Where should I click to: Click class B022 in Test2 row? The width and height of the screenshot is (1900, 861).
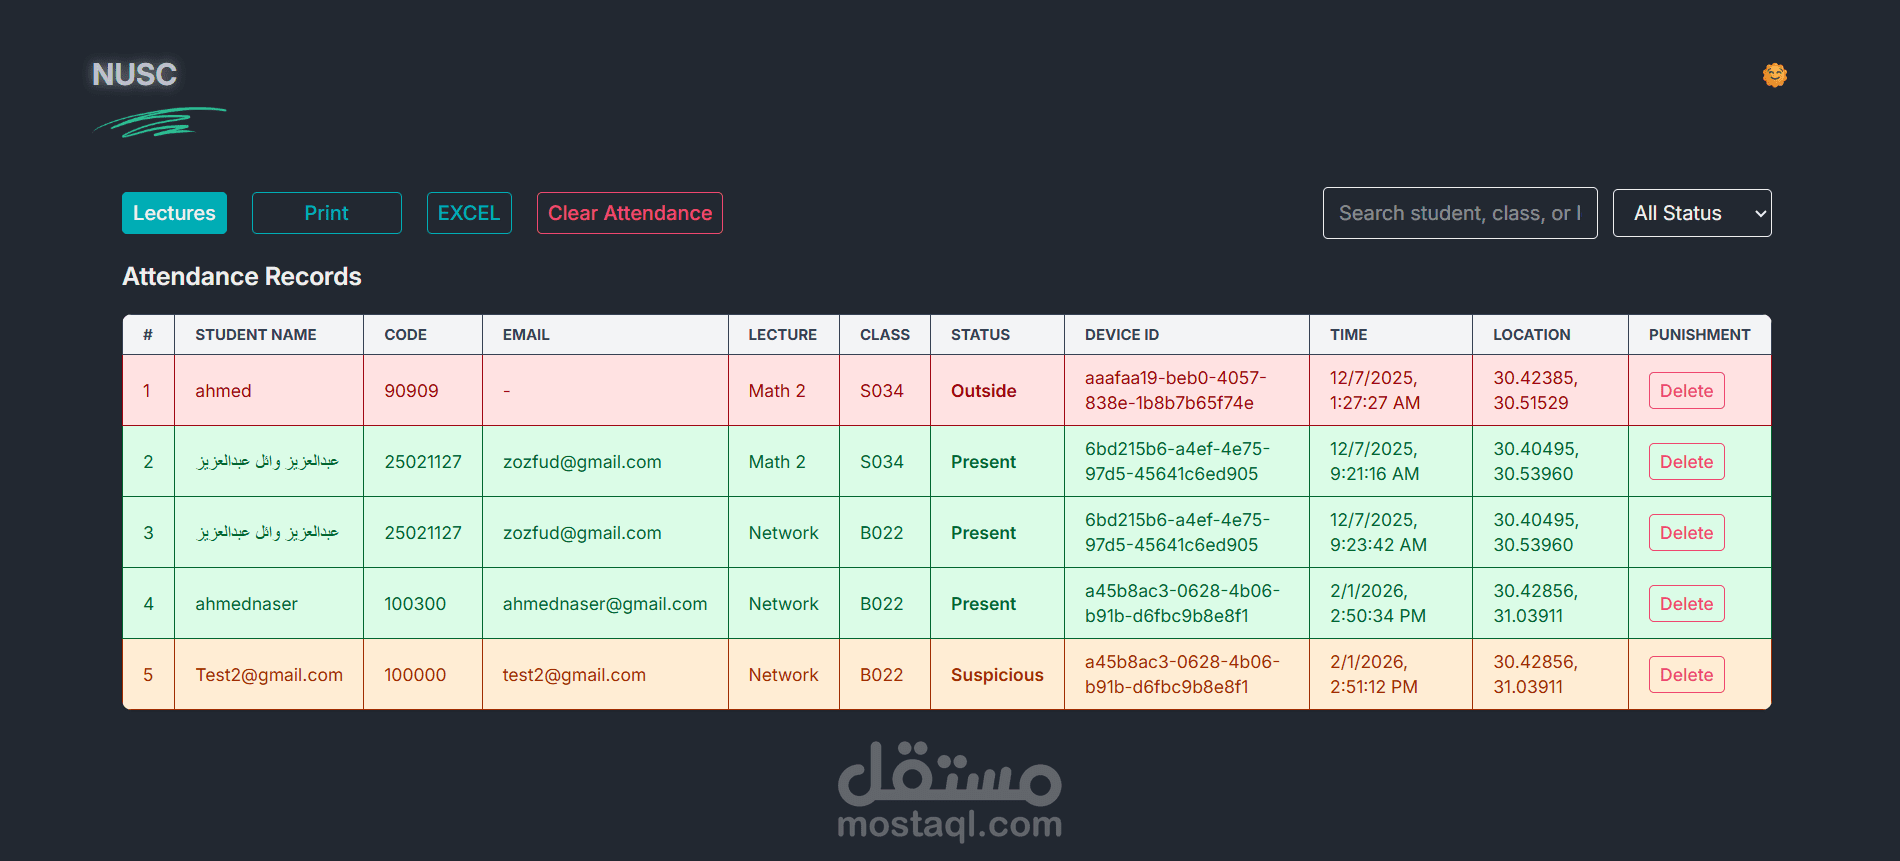point(882,675)
